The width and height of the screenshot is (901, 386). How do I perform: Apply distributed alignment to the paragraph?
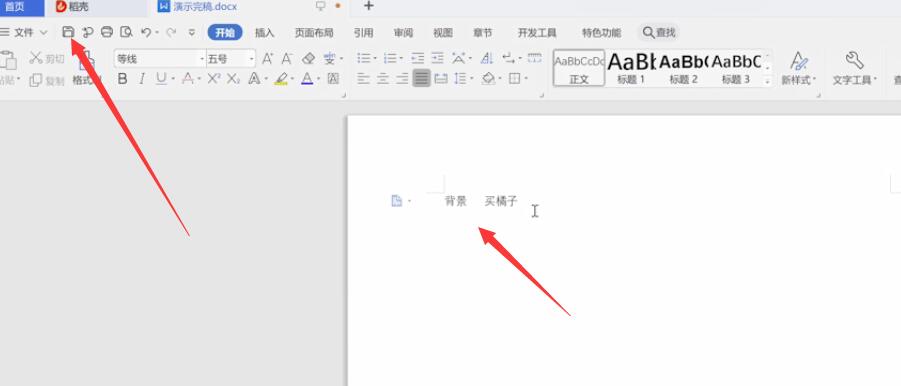pyautogui.click(x=441, y=79)
